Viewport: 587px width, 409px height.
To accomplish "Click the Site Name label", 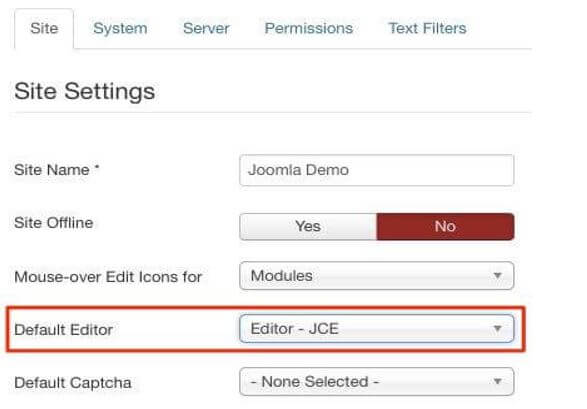I will [57, 170].
